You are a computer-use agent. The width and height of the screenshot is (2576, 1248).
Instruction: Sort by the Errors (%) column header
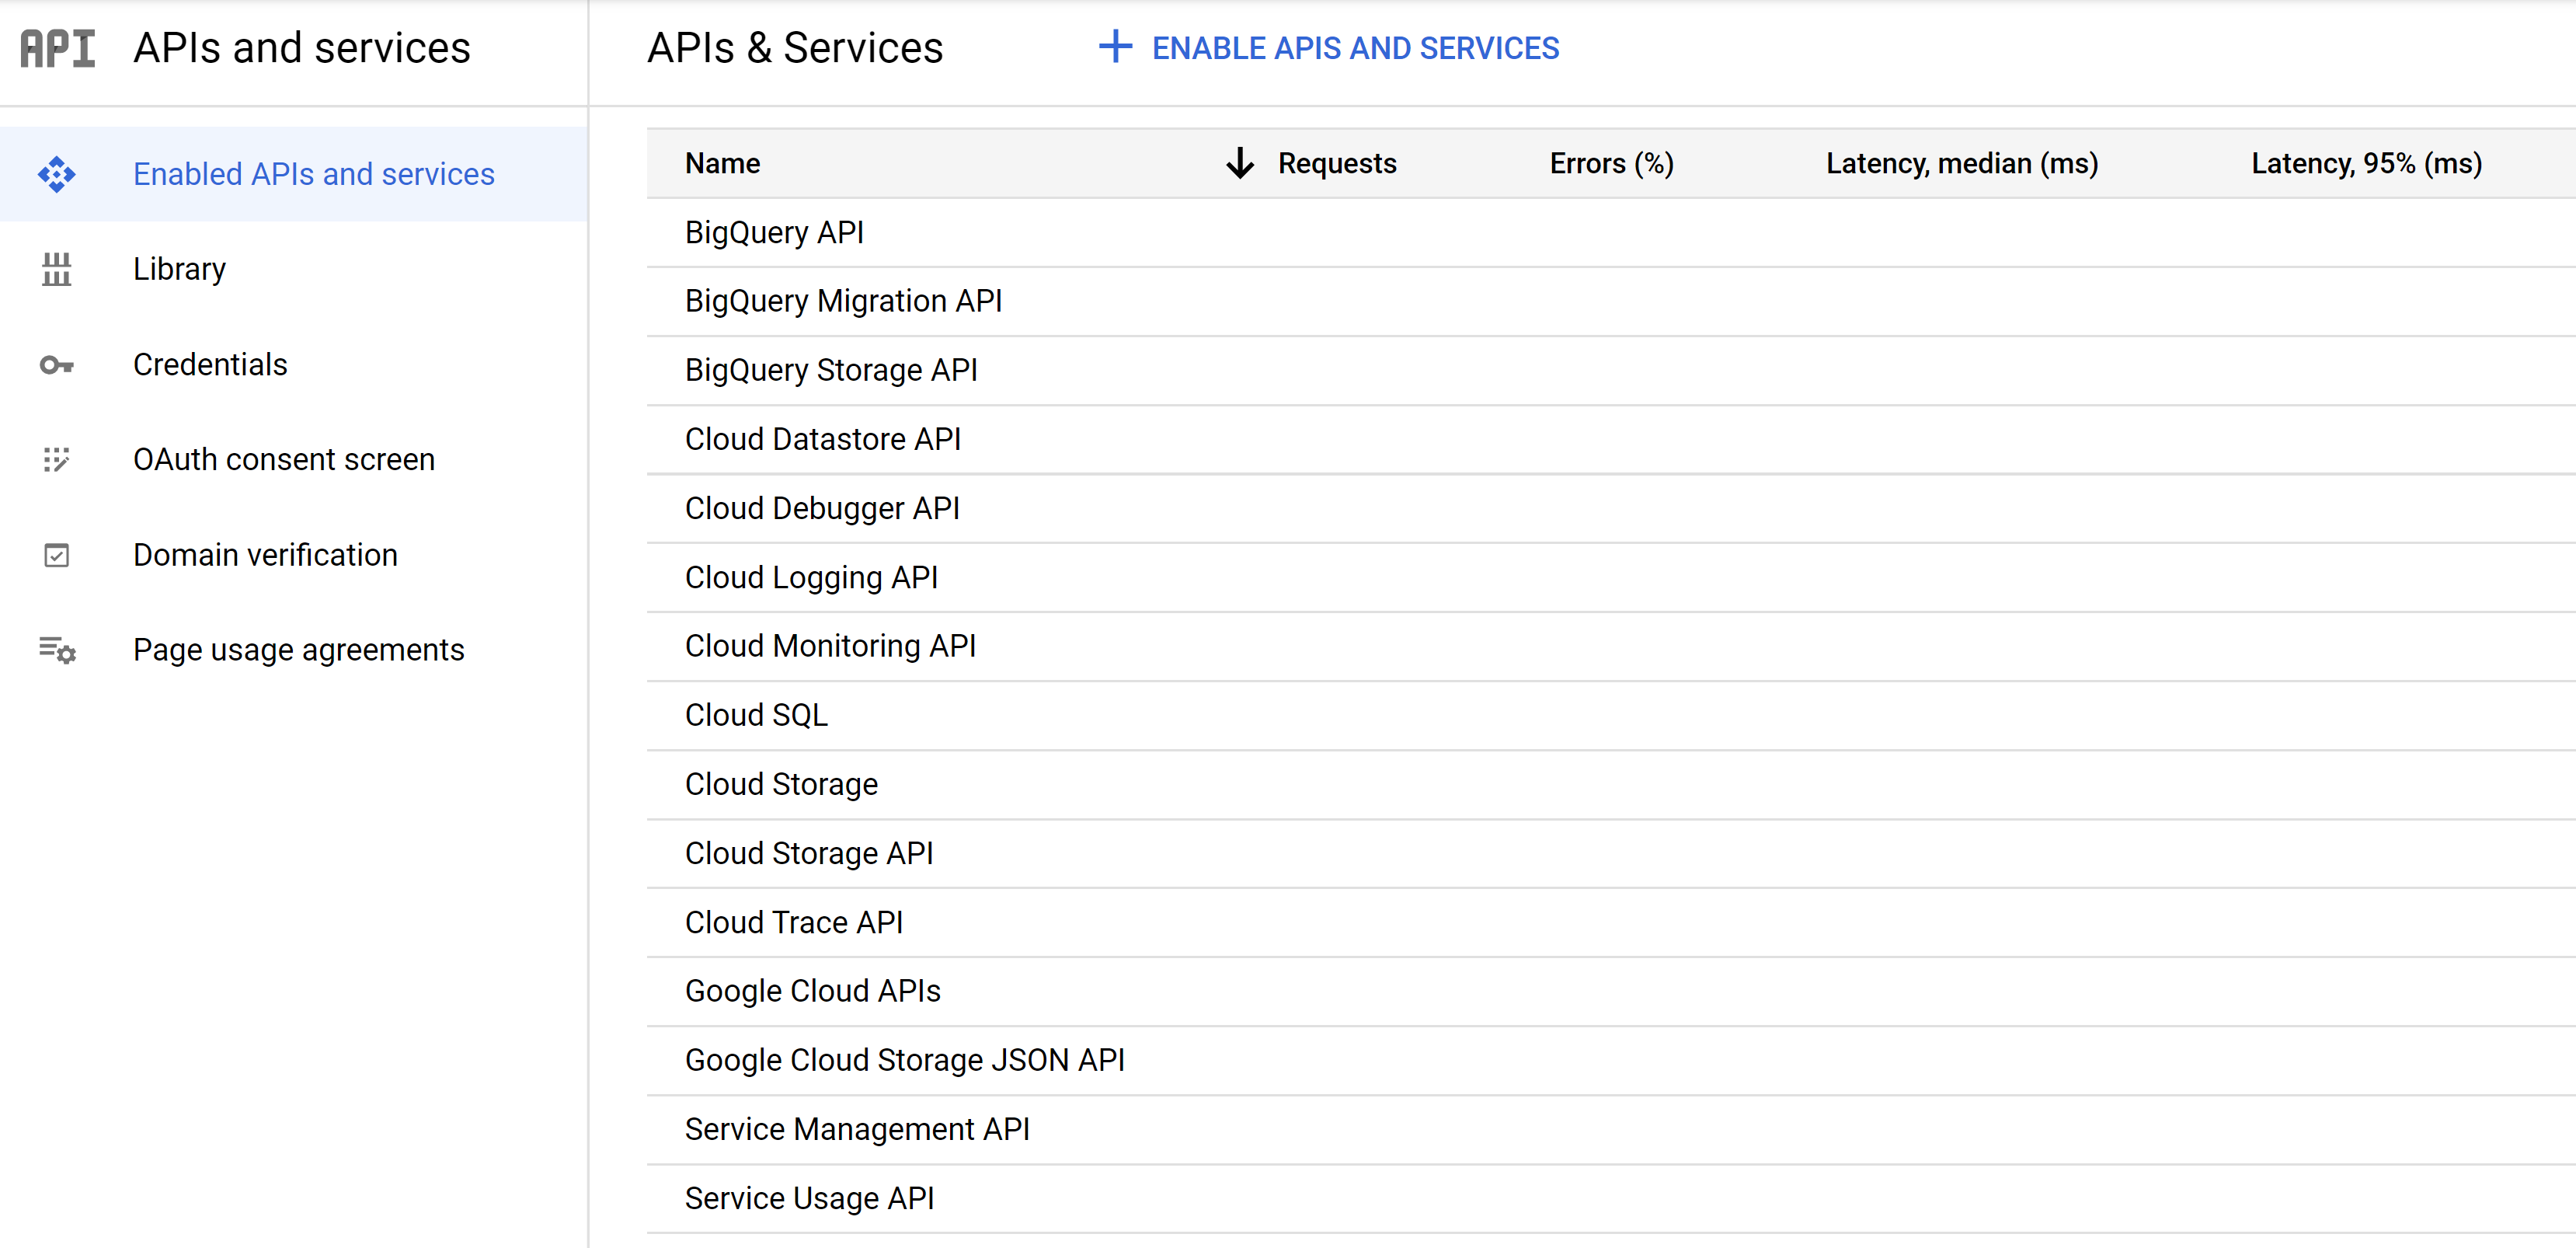[x=1610, y=163]
